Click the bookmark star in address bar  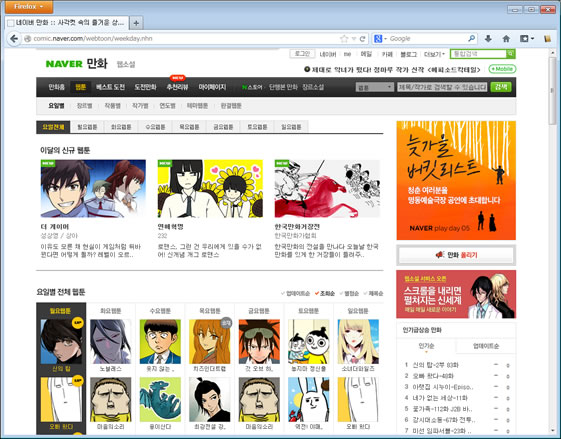[344, 39]
